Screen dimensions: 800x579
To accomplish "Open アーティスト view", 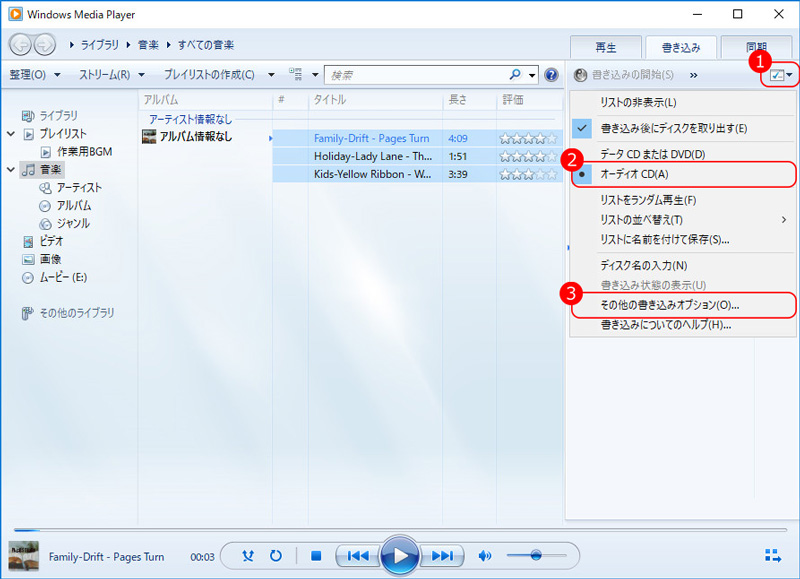I will [x=71, y=188].
